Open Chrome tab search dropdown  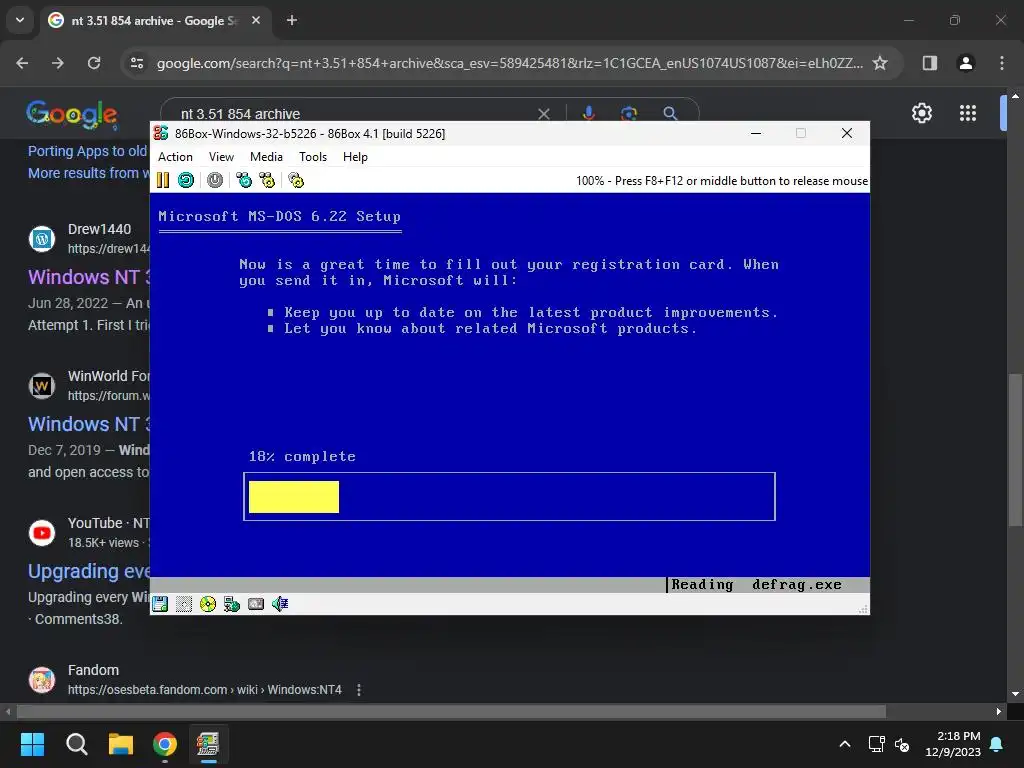(20, 20)
